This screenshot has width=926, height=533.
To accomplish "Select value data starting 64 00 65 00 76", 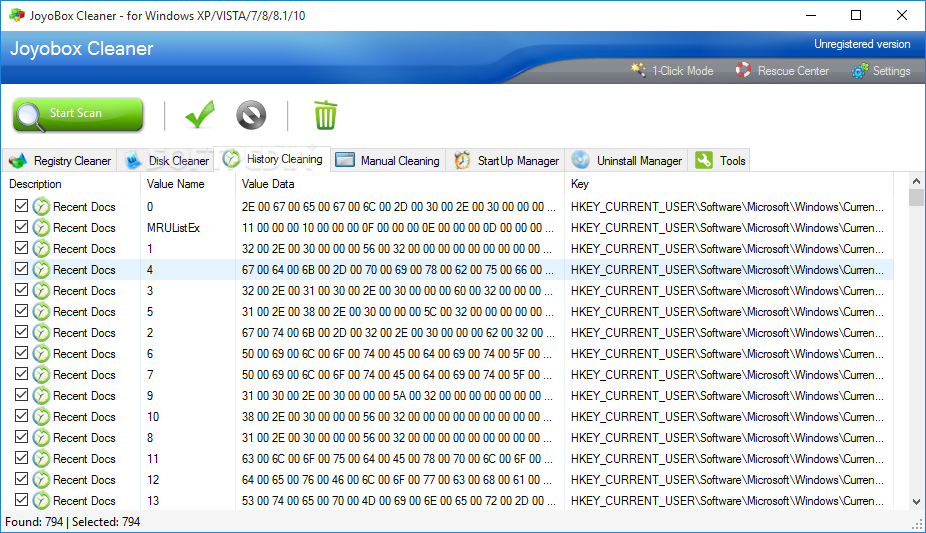I will 399,480.
